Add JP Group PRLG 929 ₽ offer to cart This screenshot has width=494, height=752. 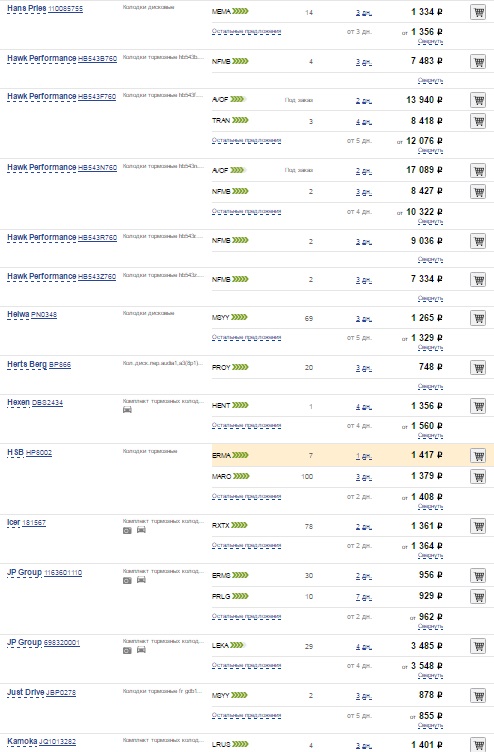click(478, 597)
